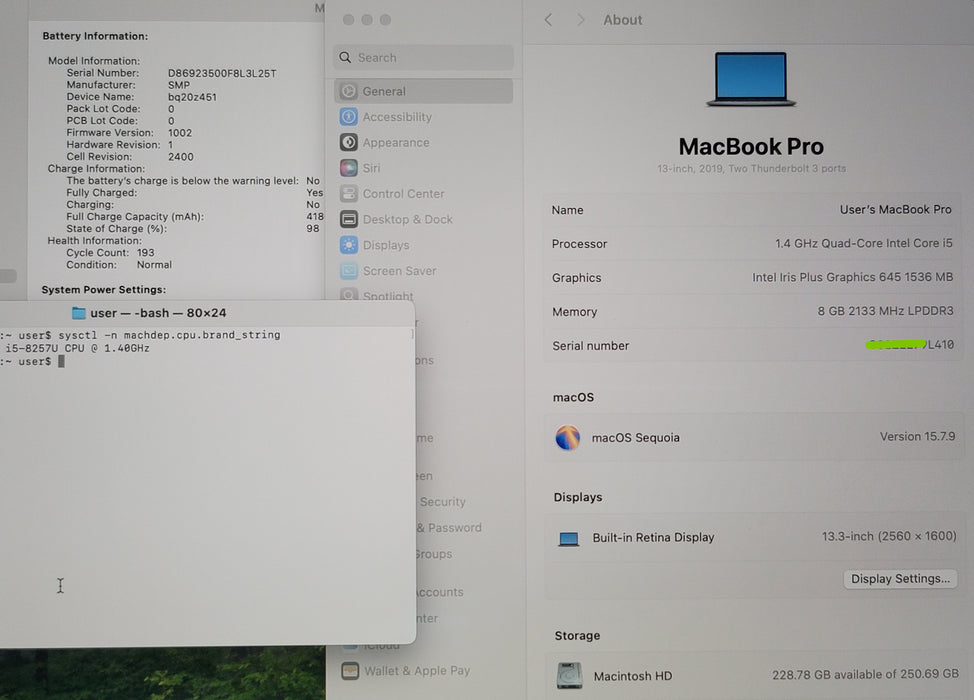This screenshot has height=700, width=974.
Task: Click Manufacturer value SMP
Action: pyautogui.click(x=179, y=85)
